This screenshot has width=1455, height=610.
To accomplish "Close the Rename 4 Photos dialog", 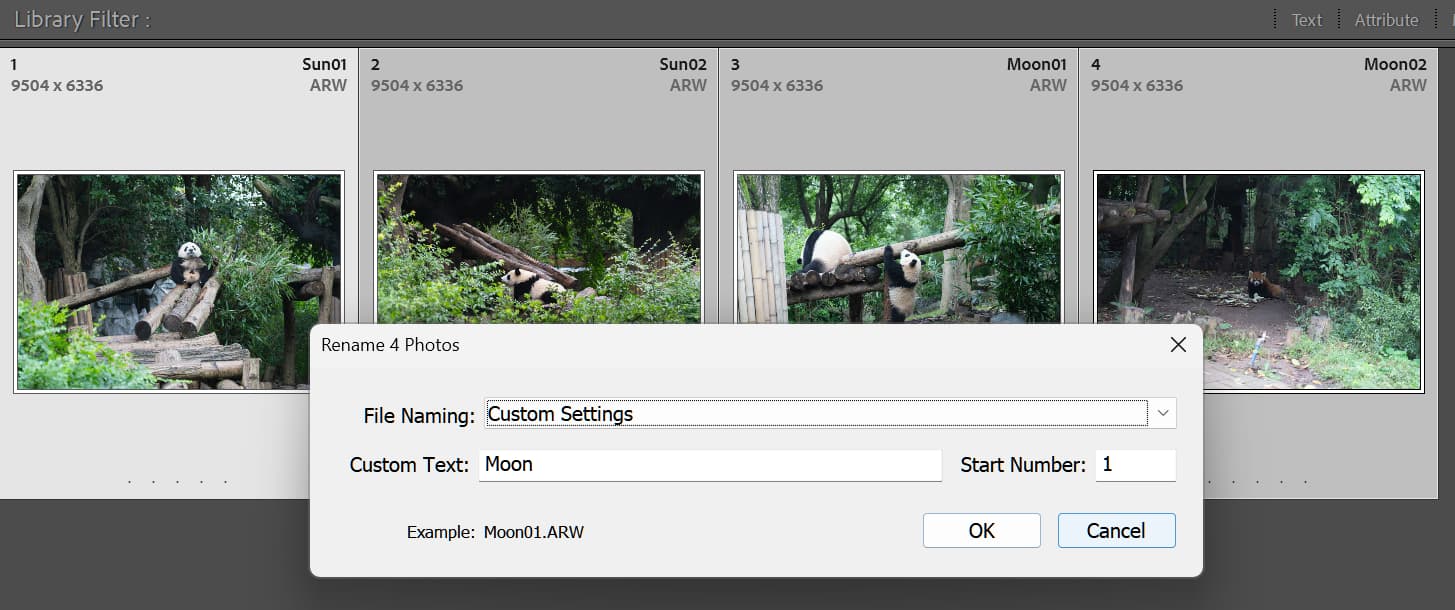I will (1178, 345).
